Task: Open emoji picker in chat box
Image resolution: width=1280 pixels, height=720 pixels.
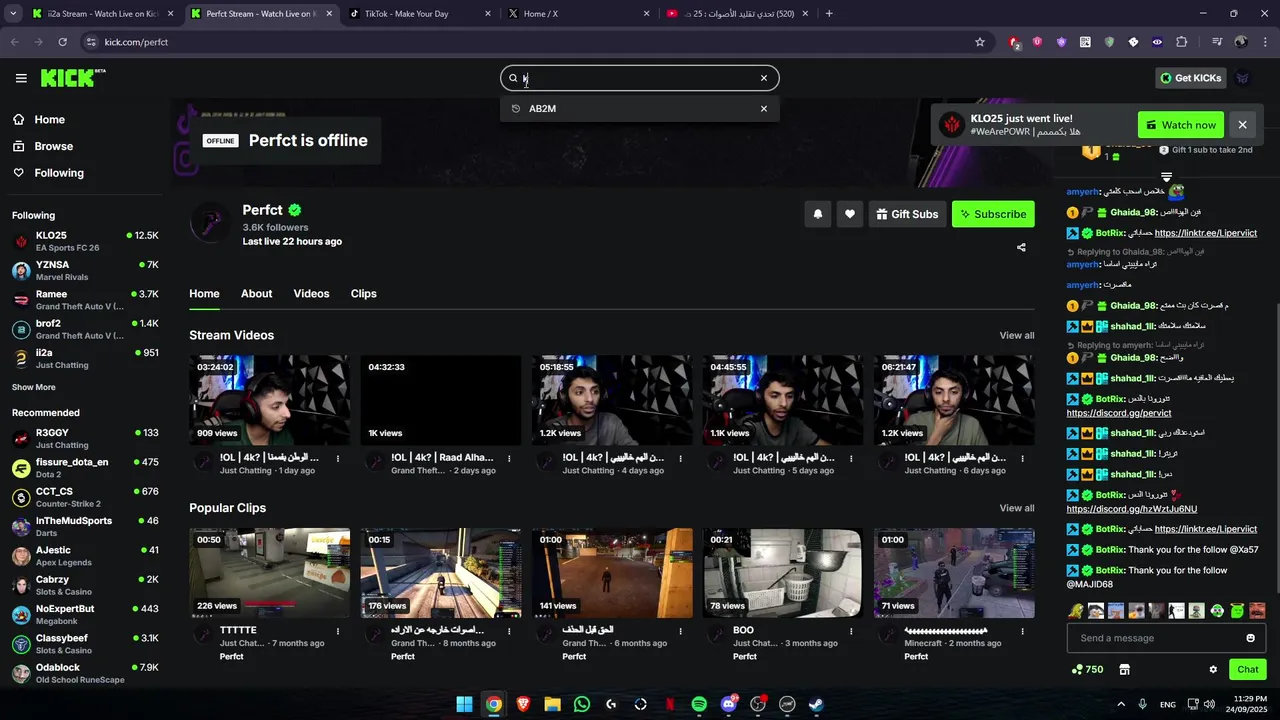Action: [1250, 638]
